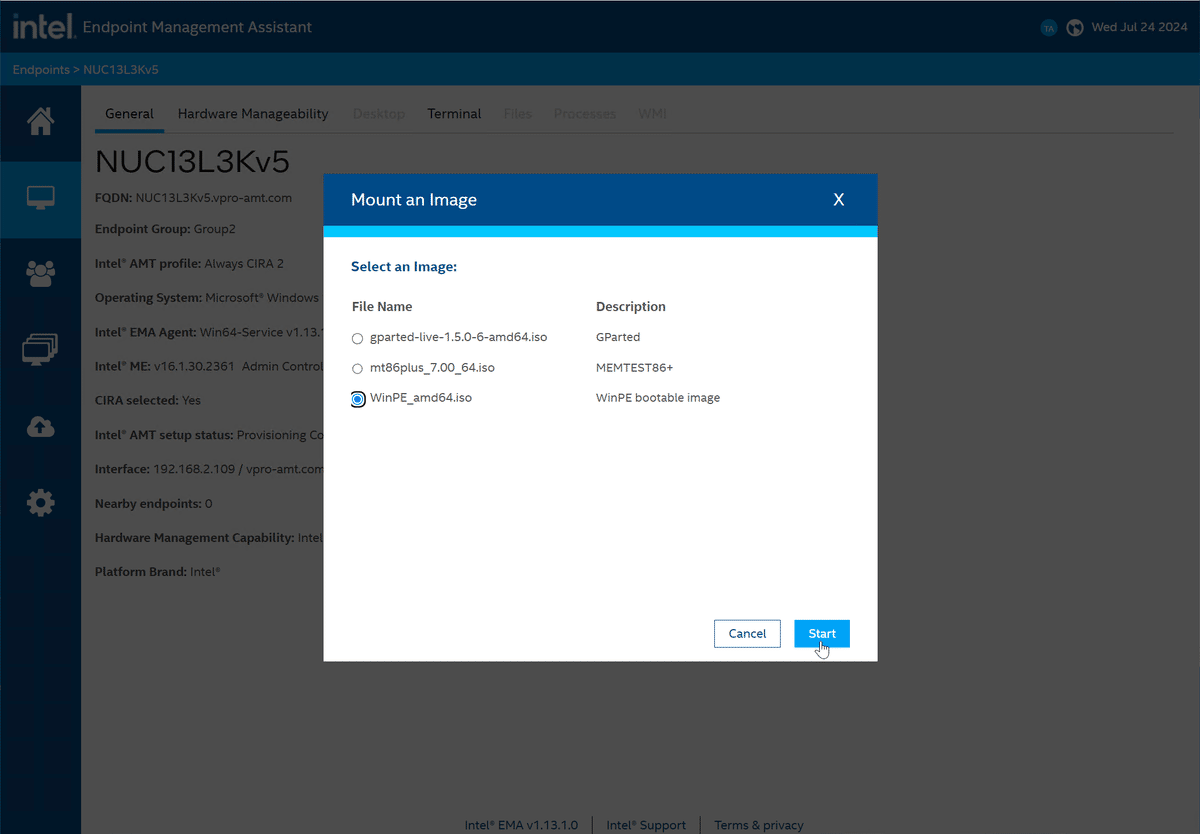The width and height of the screenshot is (1200, 834).
Task: Click the Intel logo in header
Action: click(43, 27)
